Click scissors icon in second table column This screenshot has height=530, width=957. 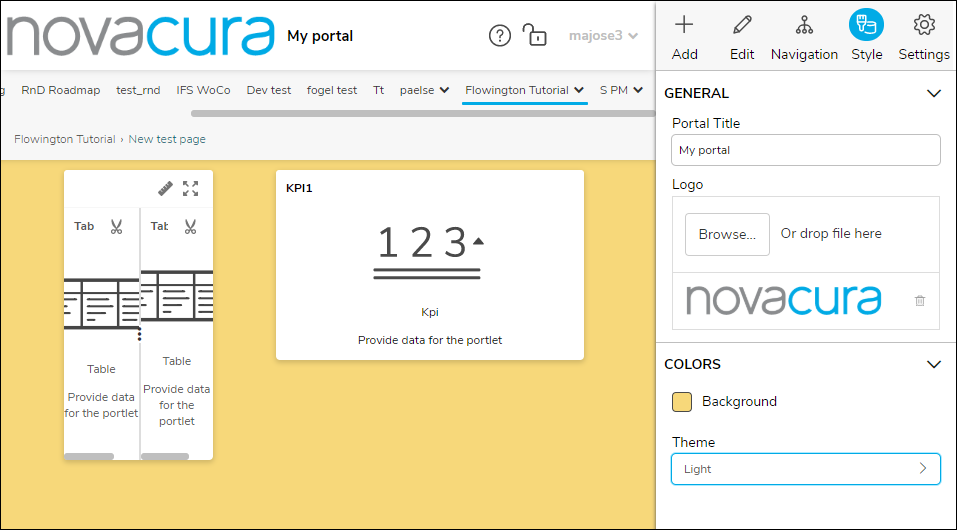tap(190, 227)
